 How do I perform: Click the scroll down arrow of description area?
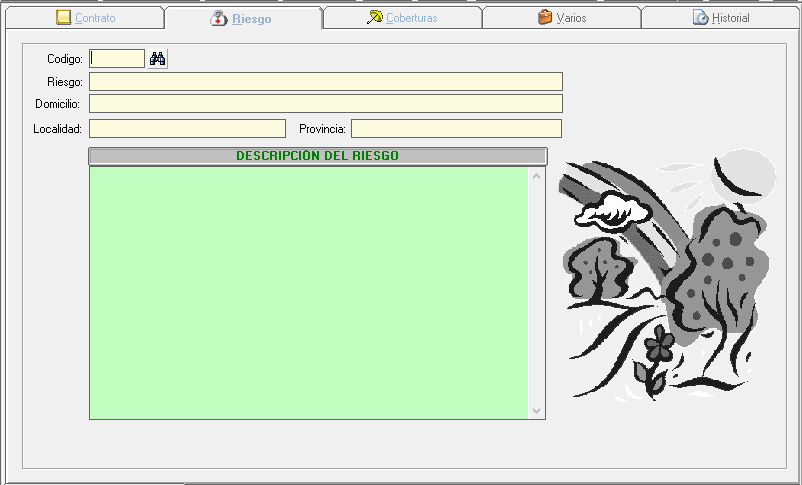537,410
